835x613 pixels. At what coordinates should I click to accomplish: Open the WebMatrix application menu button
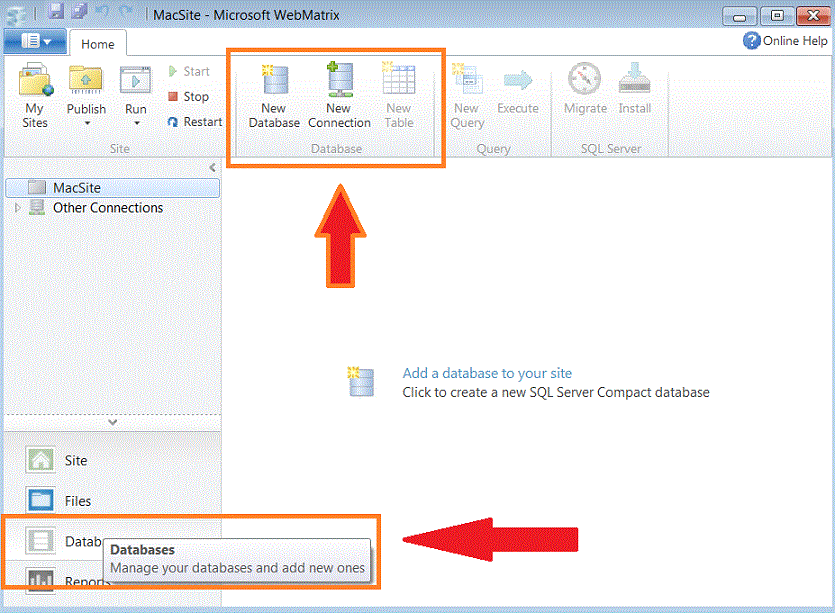click(x=35, y=42)
